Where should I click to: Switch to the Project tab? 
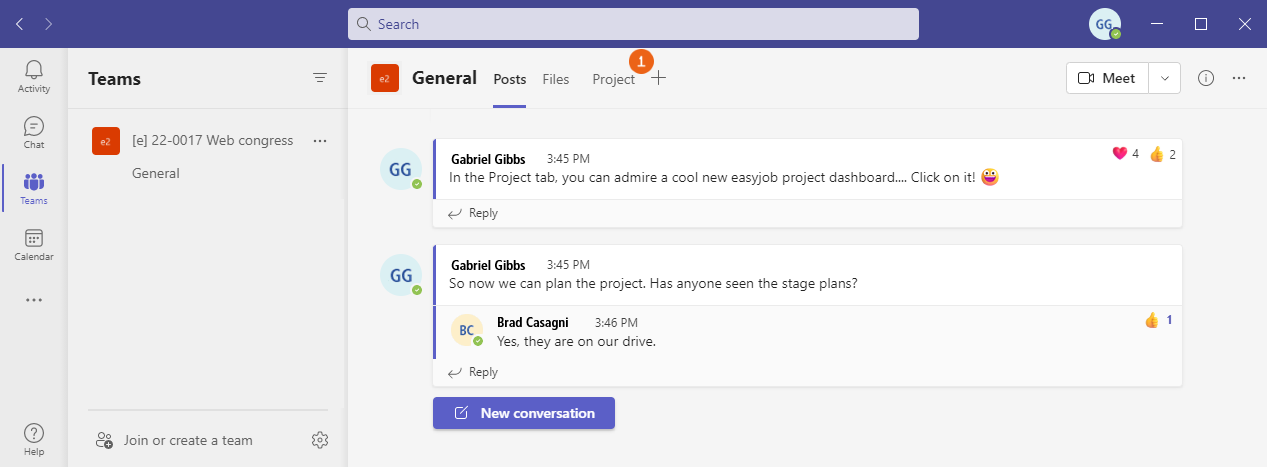click(x=613, y=79)
